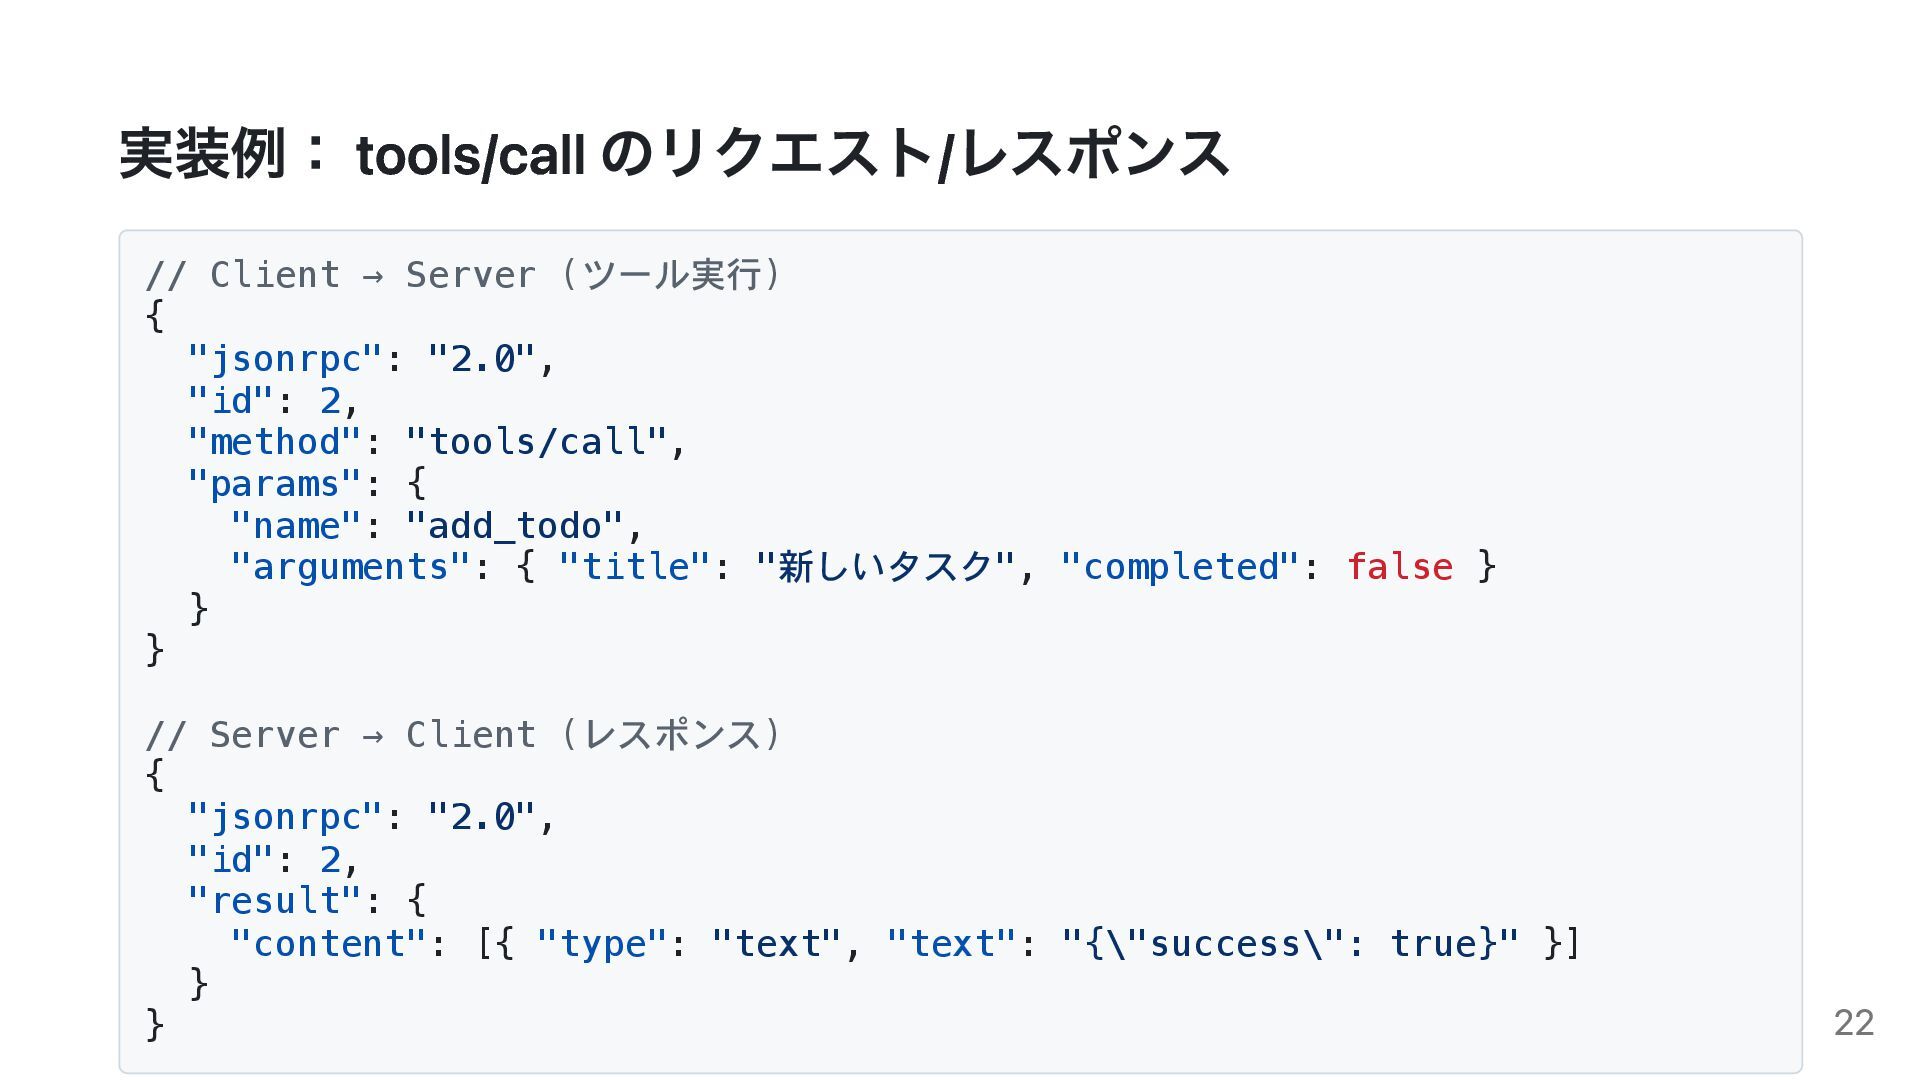
Task: Click the slide title heading text
Action: (674, 154)
